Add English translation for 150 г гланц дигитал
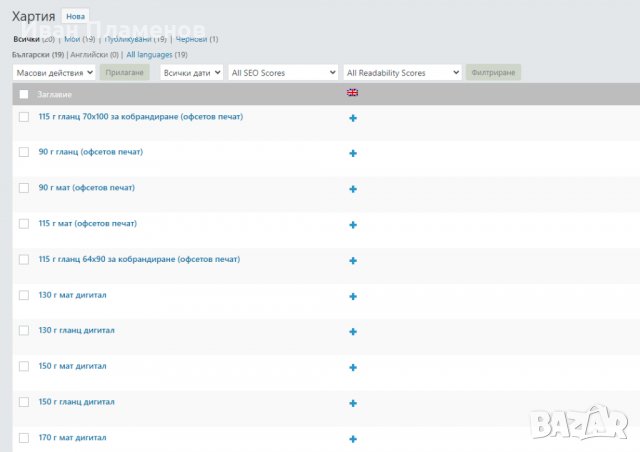 [353, 403]
